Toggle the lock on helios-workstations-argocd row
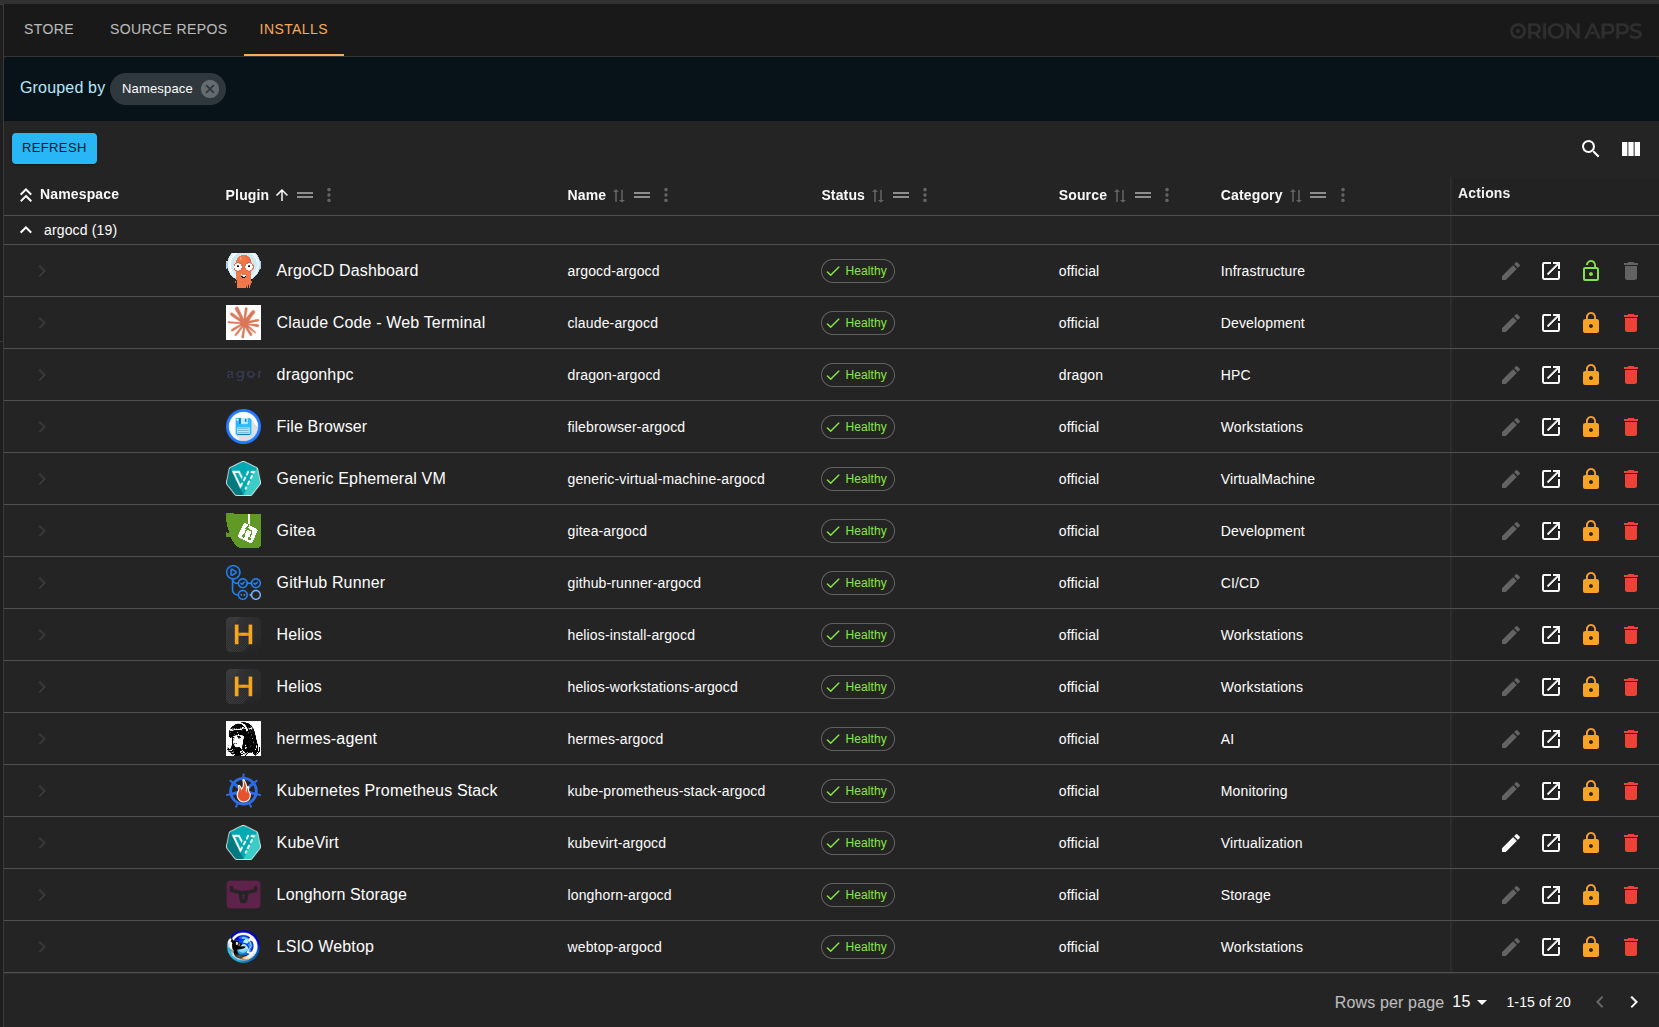 coord(1591,687)
